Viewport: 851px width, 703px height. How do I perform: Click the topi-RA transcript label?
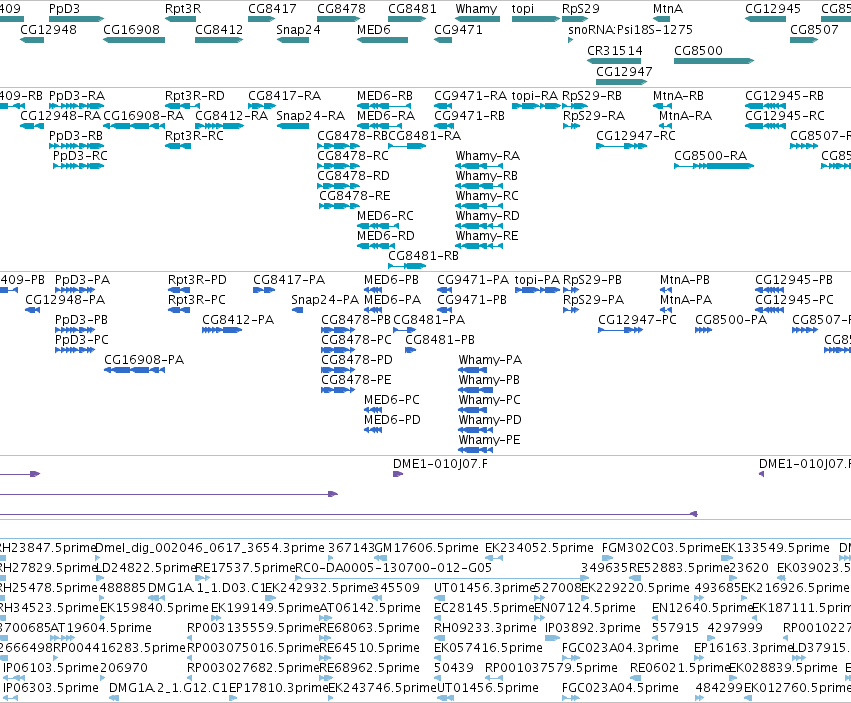[535, 96]
